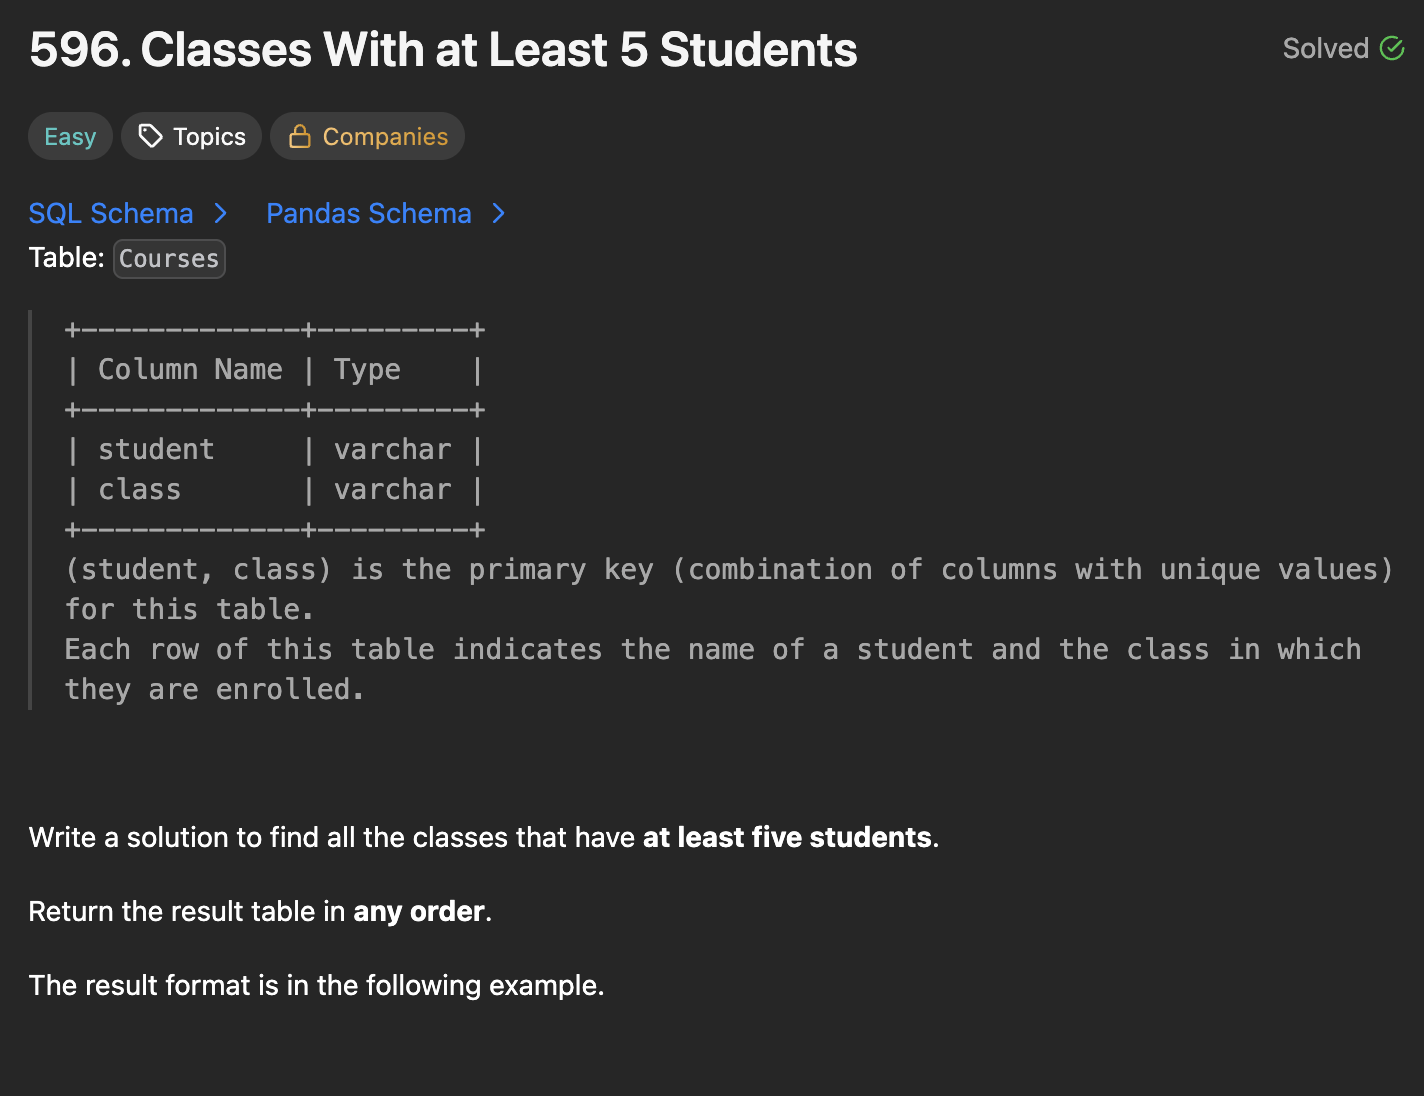Viewport: 1424px width, 1096px height.
Task: Open the SQL Schema link
Action: [x=111, y=213]
